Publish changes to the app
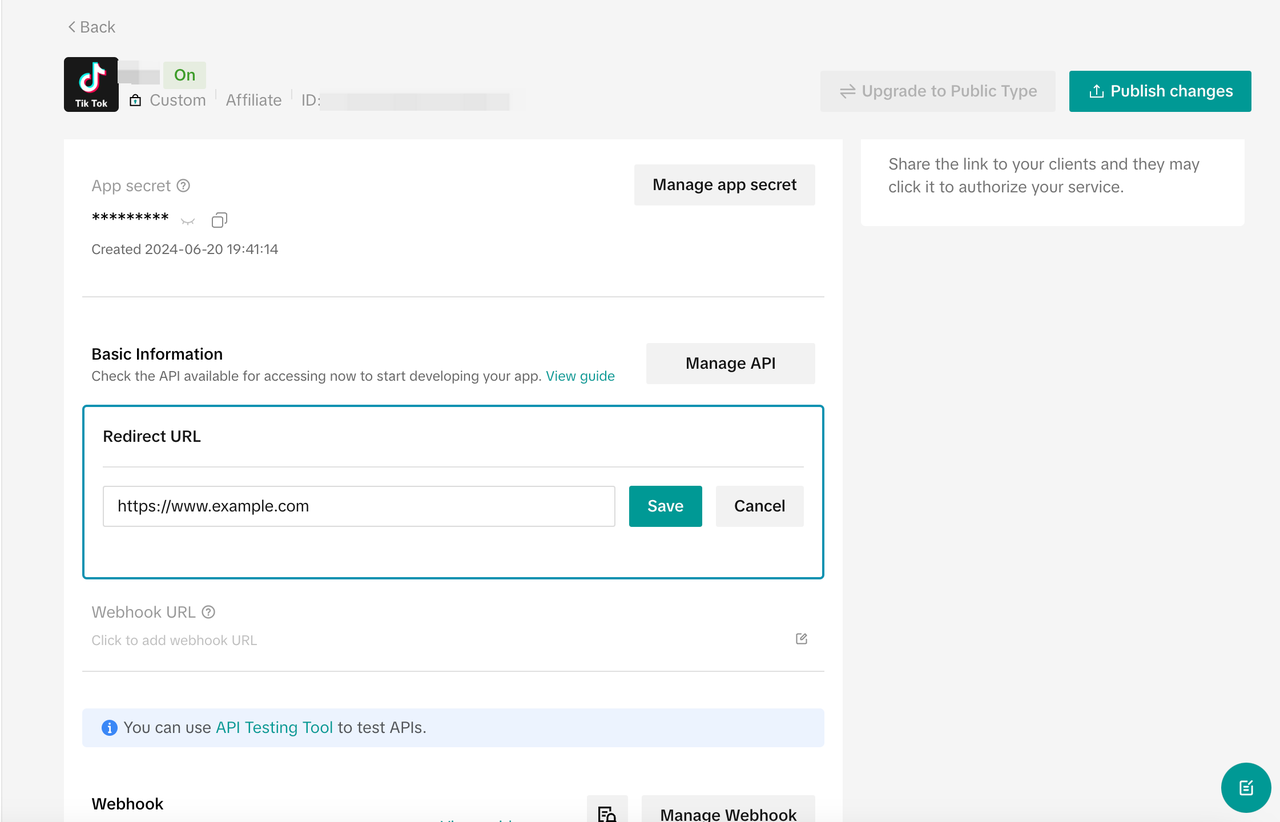 coord(1160,91)
